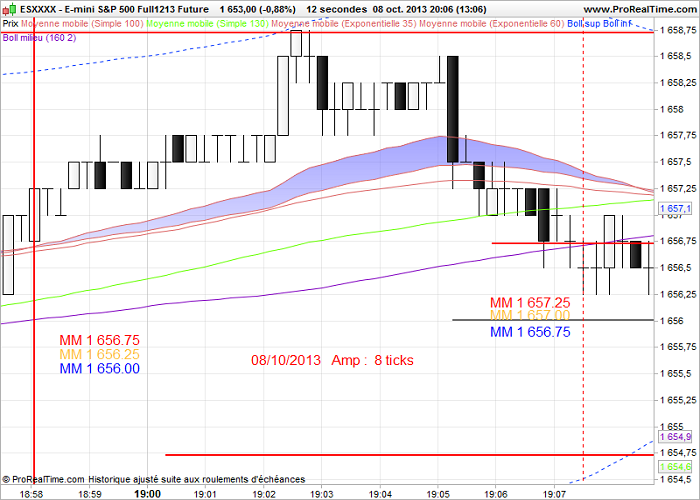Select the Boll inf indicator label

[x=618, y=24]
